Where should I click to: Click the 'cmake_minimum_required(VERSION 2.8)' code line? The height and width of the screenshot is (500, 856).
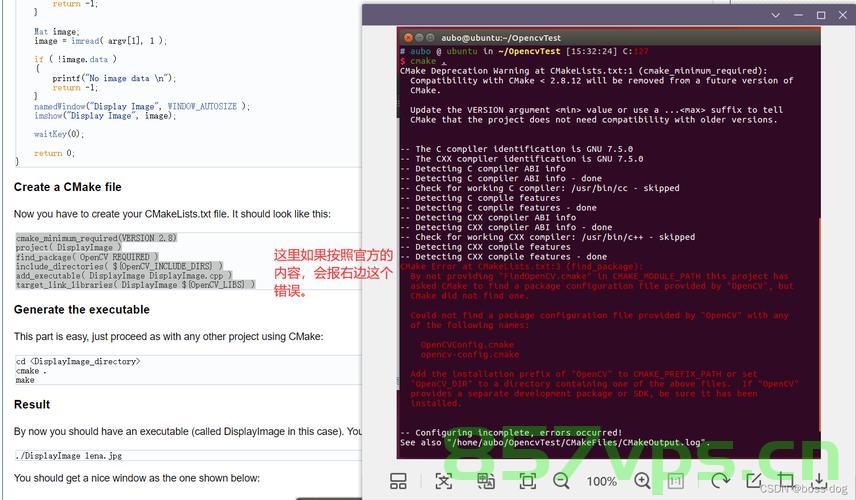tap(97, 238)
